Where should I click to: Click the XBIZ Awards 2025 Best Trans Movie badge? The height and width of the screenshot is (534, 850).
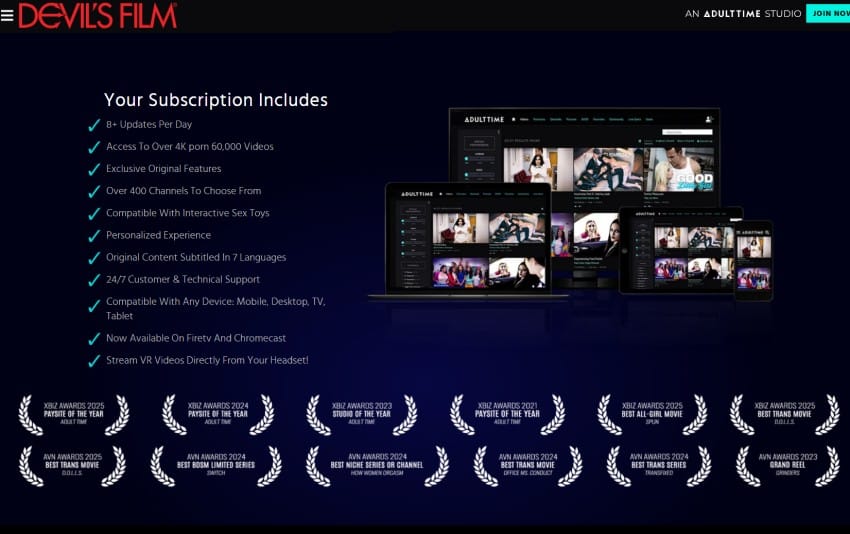click(784, 414)
